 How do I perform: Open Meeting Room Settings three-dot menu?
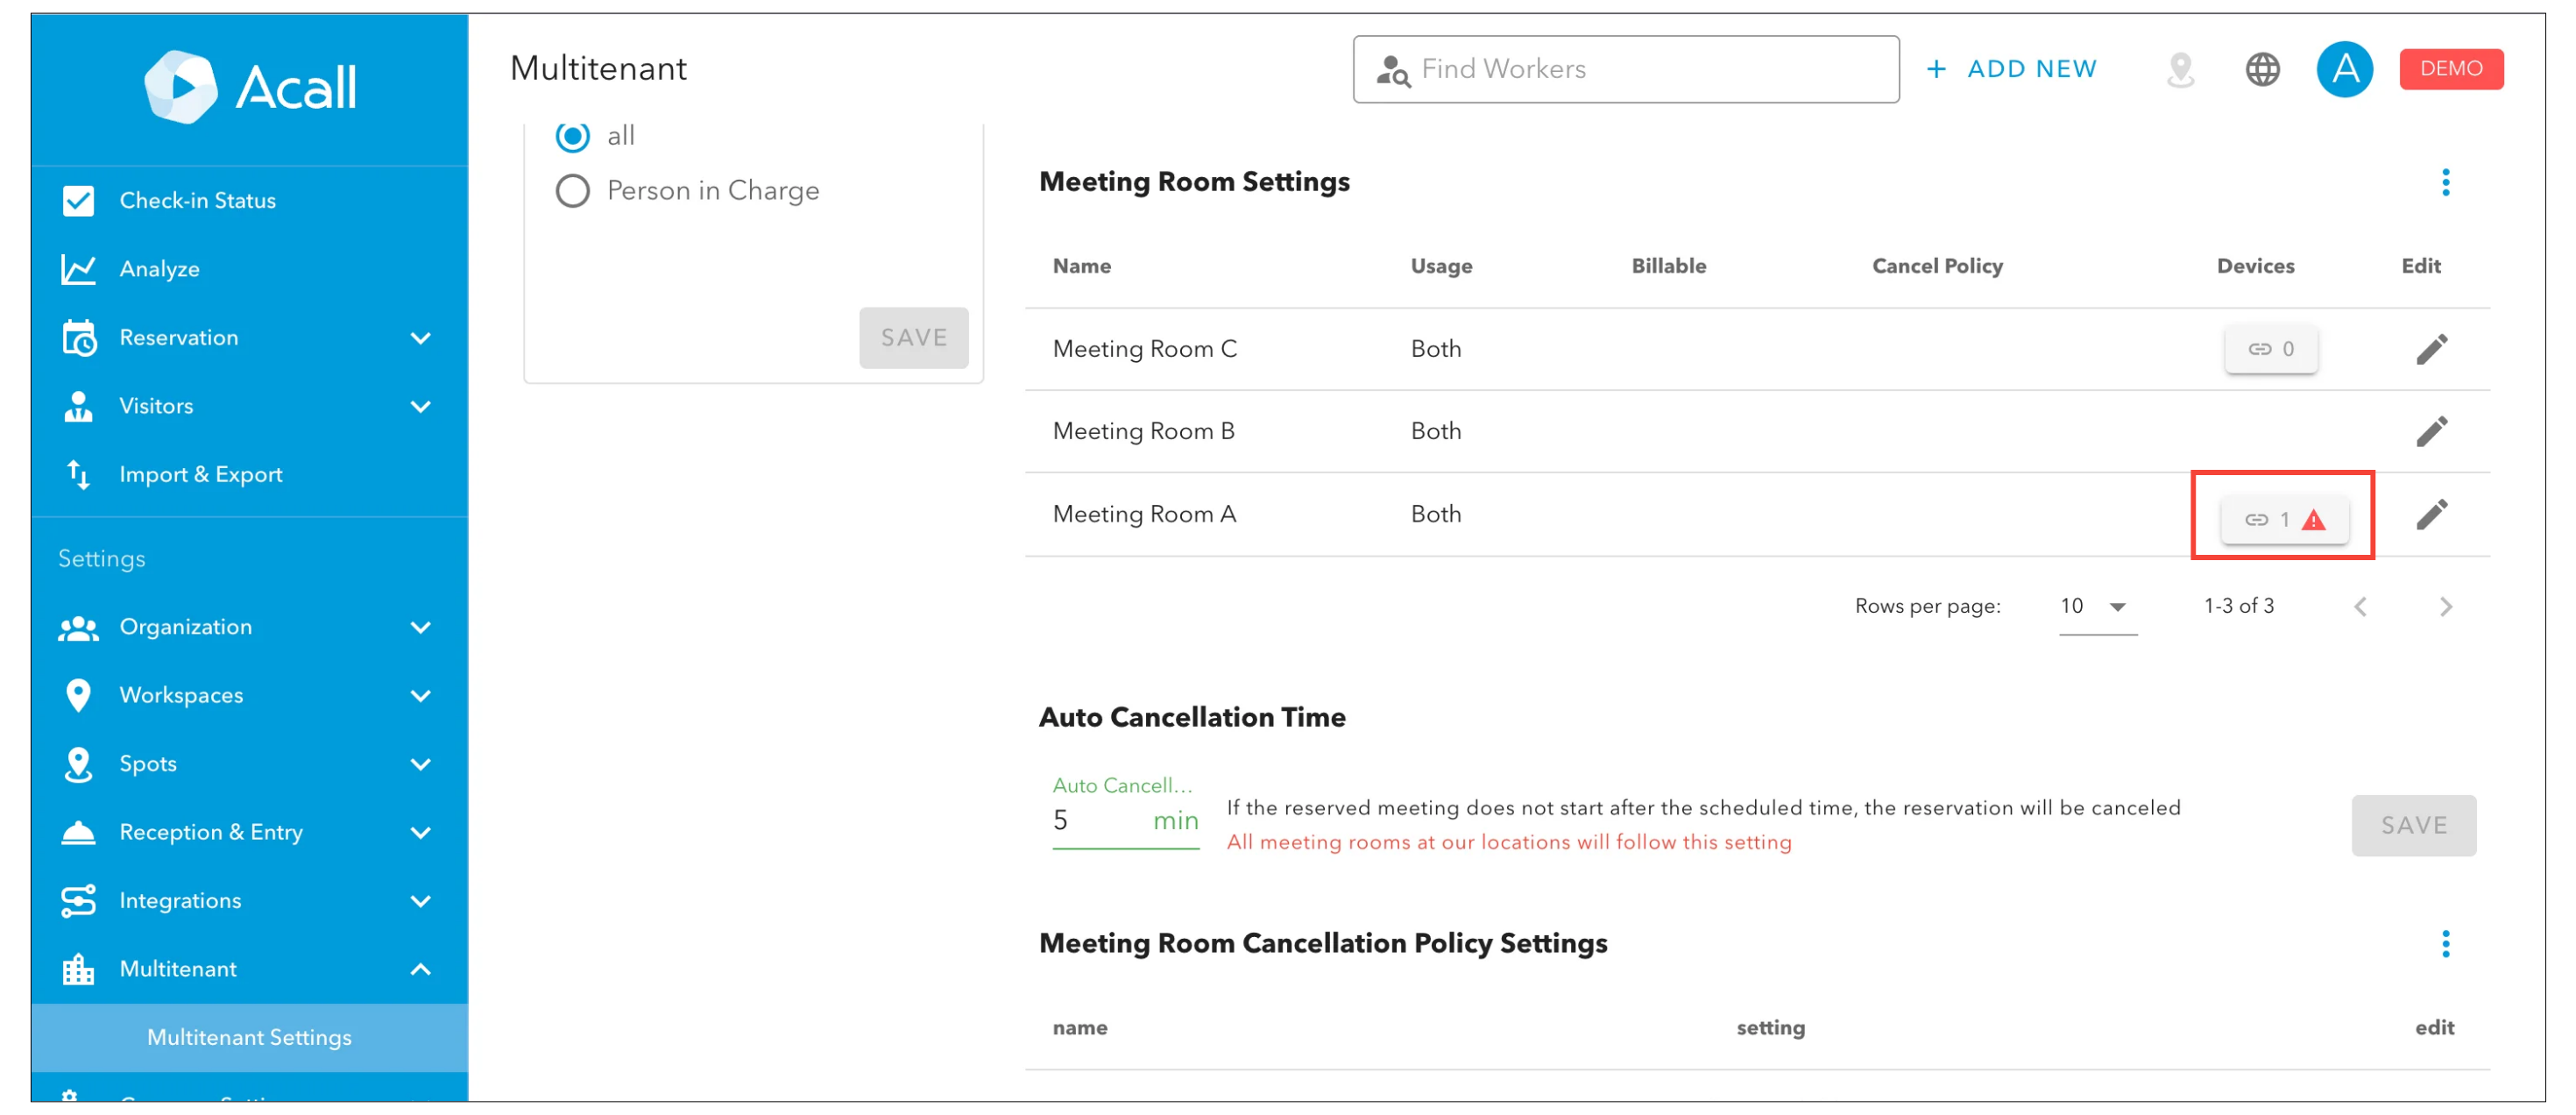pyautogui.click(x=2445, y=182)
